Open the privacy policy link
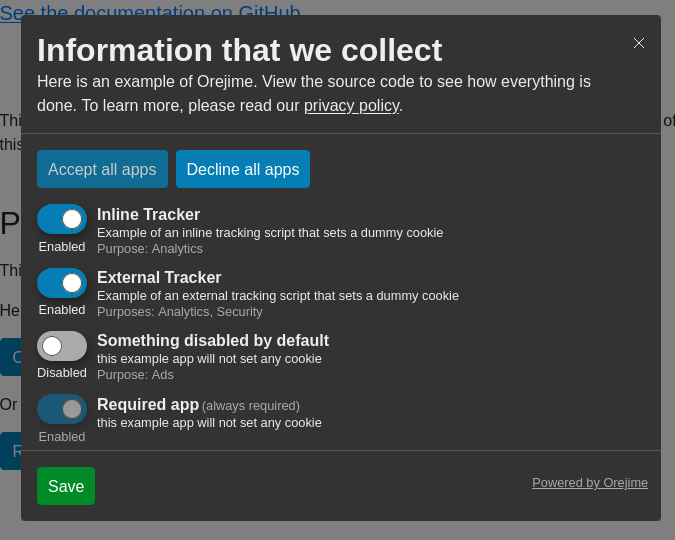The width and height of the screenshot is (675, 540). pyautogui.click(x=352, y=106)
